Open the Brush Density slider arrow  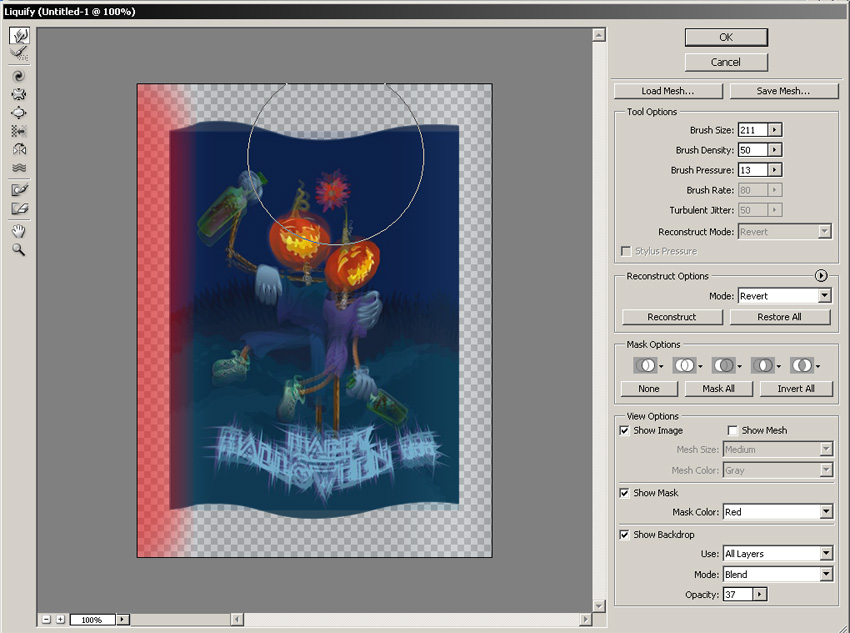pos(775,150)
